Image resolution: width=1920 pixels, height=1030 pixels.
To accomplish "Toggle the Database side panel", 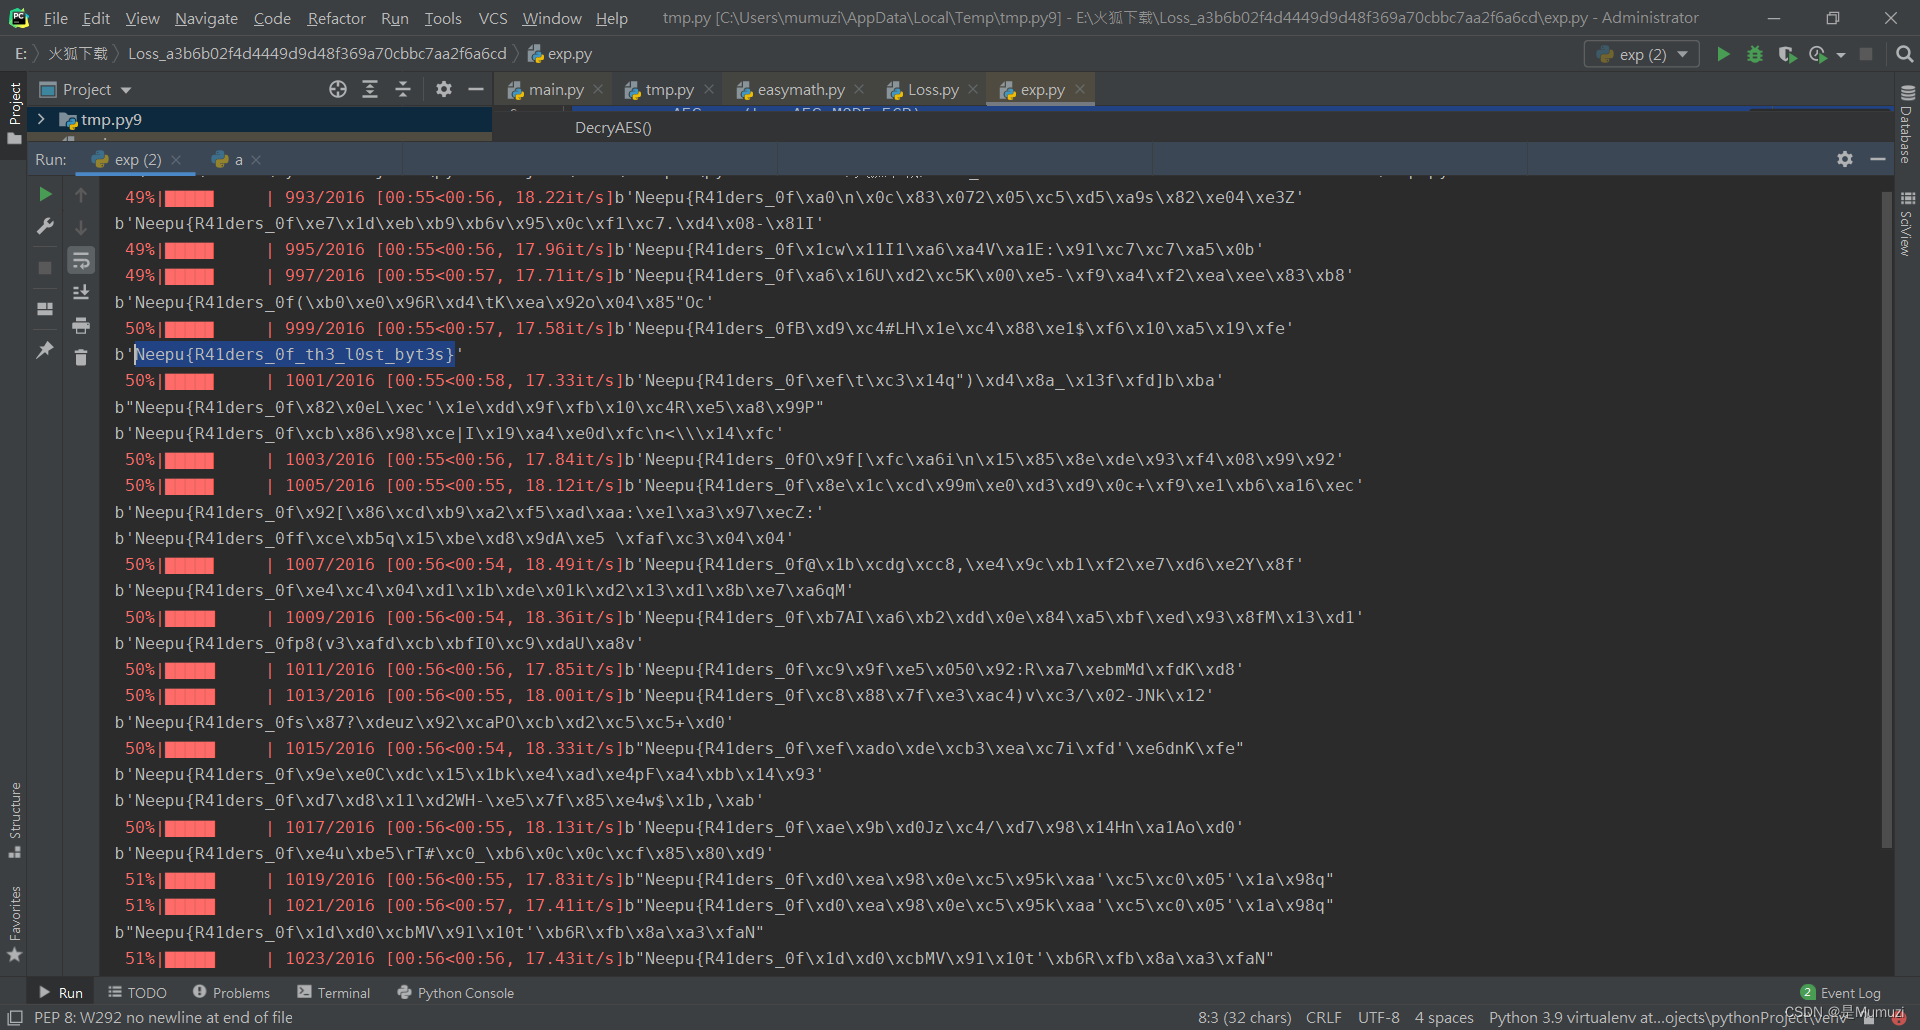I will 1907,124.
